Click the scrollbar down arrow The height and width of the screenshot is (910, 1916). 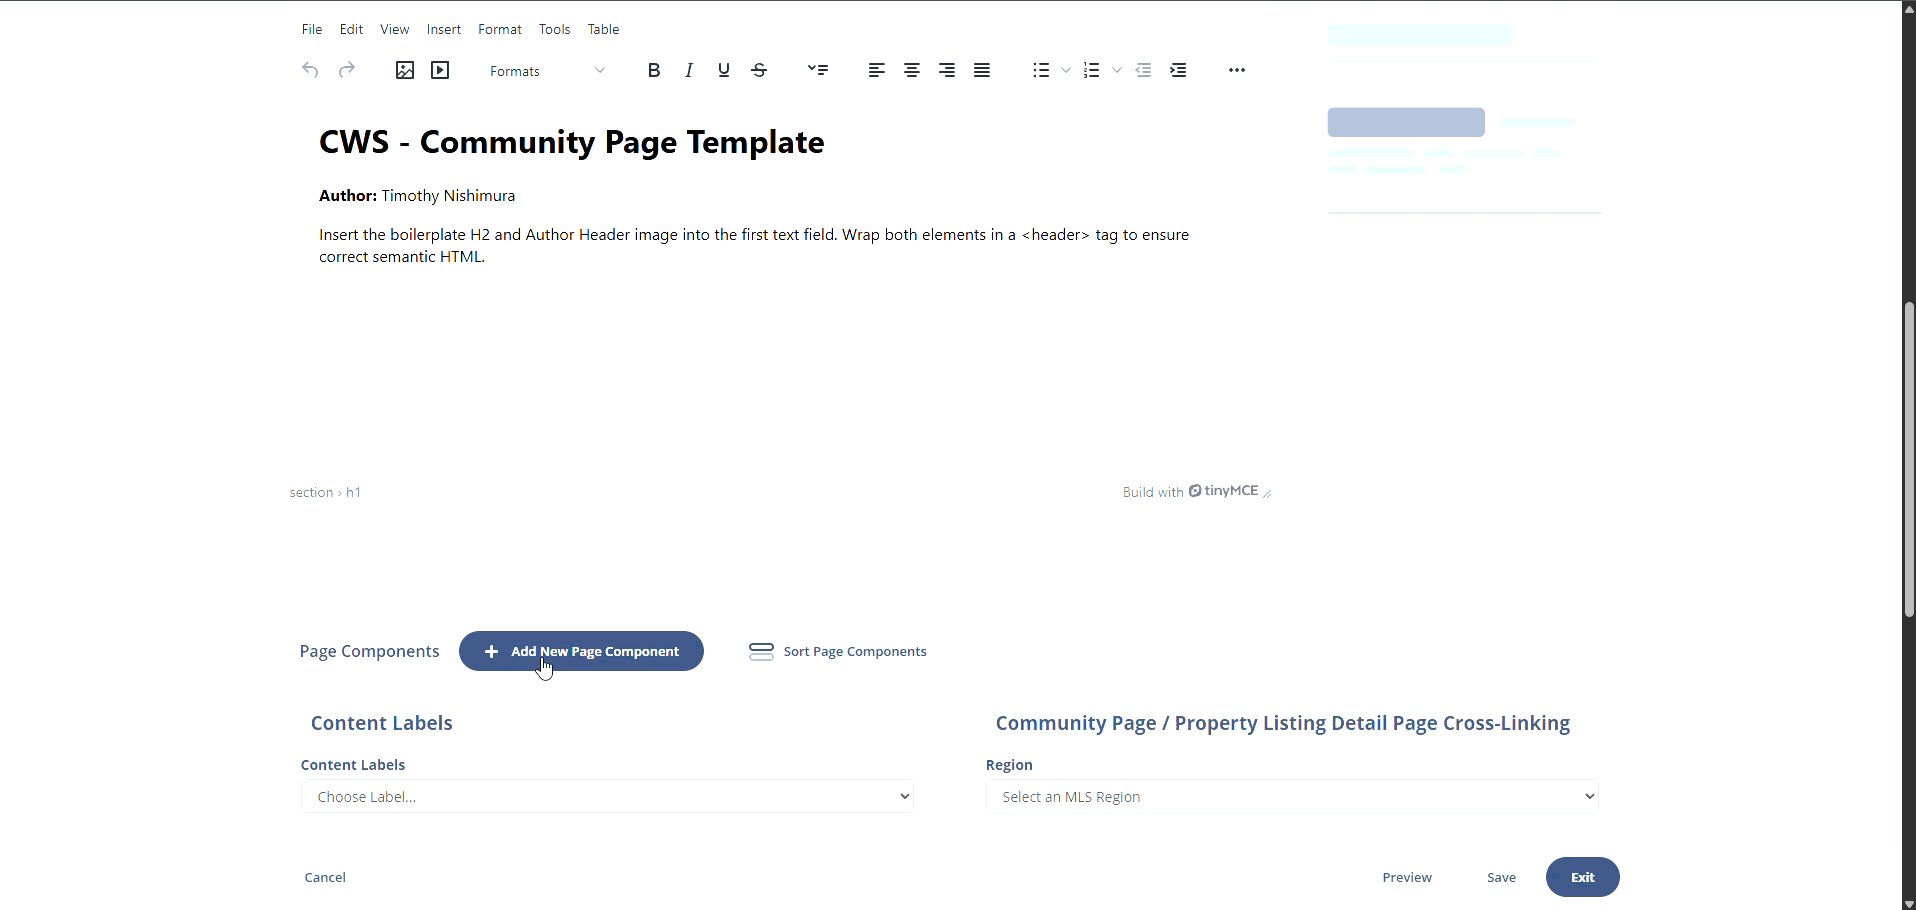click(x=1909, y=903)
